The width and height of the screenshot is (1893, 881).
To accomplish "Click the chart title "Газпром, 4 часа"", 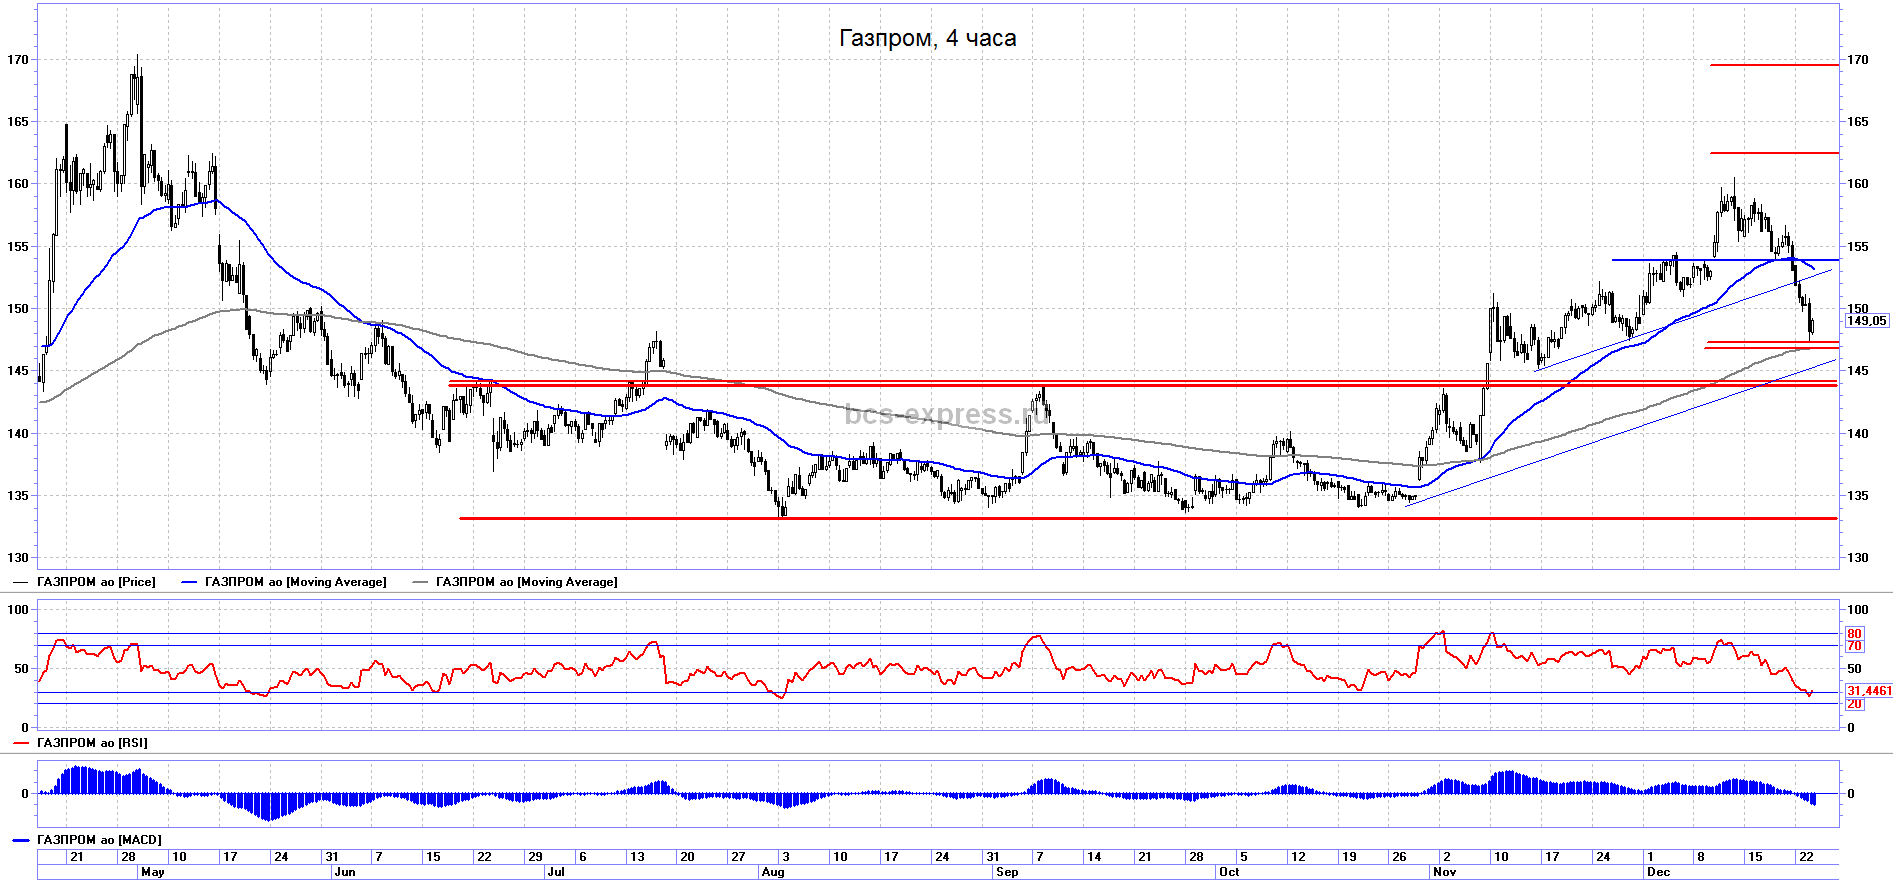I will pos(927,38).
